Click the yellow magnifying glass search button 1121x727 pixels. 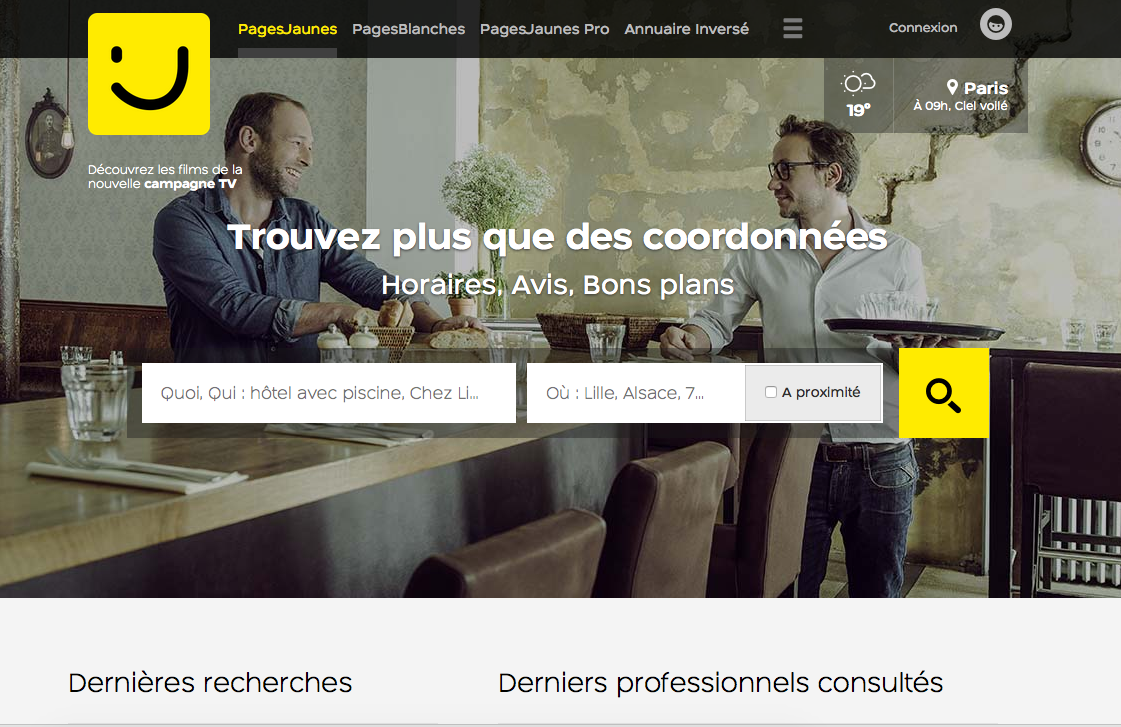click(944, 393)
